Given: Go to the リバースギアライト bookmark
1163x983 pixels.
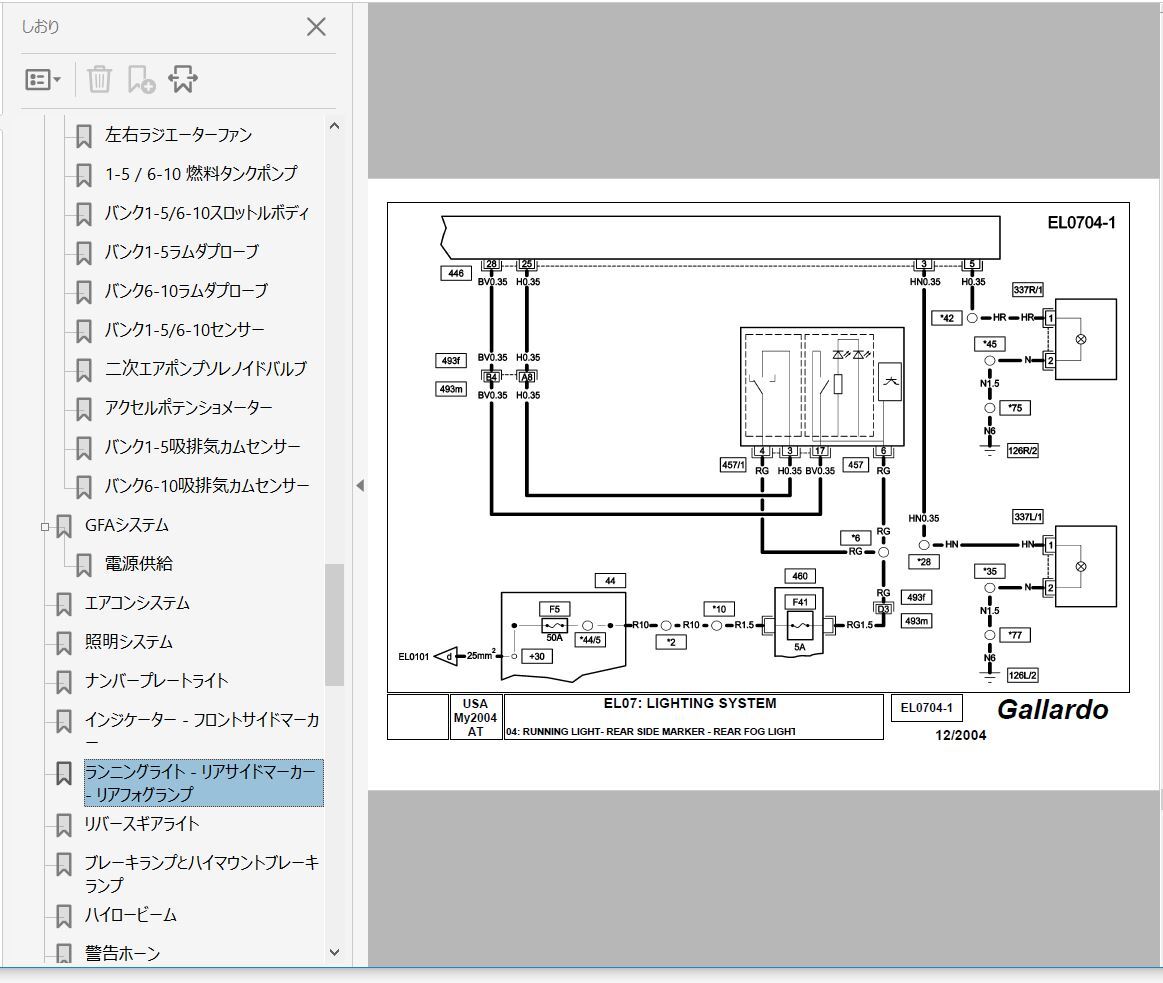Looking at the screenshot, I should click(x=142, y=824).
